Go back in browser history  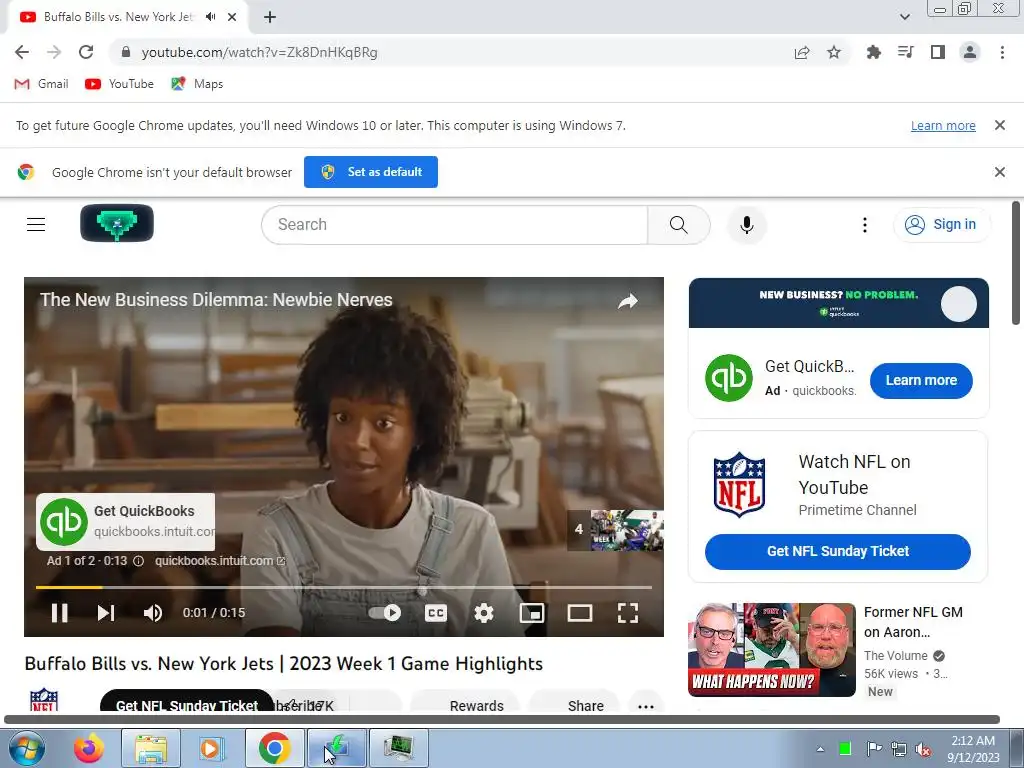[x=22, y=52]
